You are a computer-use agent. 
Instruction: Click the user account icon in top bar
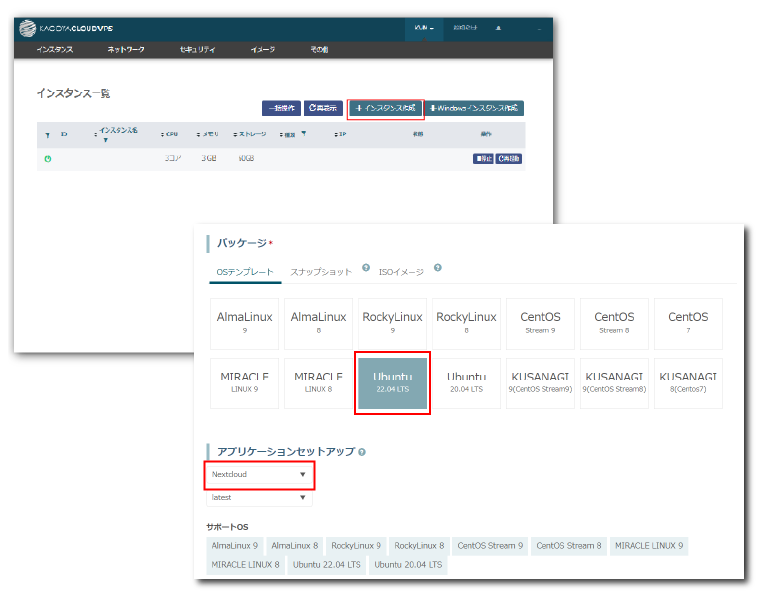(x=498, y=28)
